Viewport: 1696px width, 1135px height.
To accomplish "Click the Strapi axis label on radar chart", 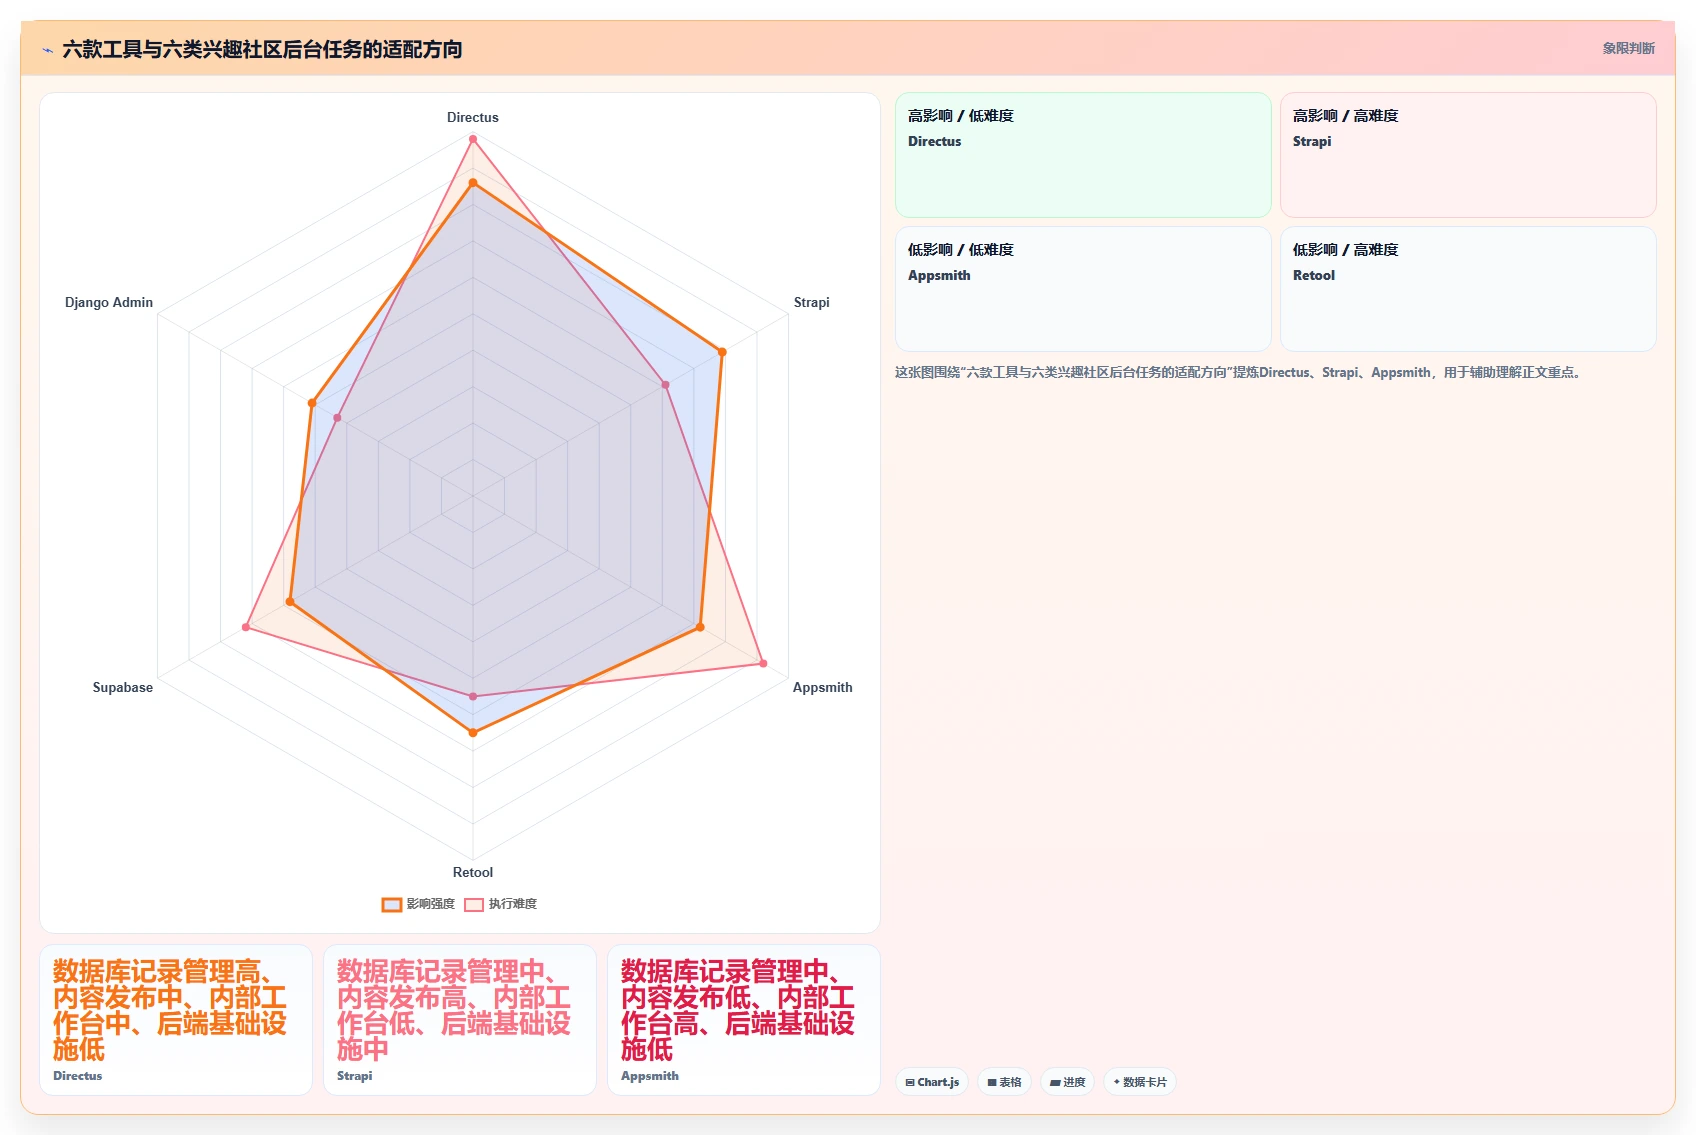I will (812, 302).
